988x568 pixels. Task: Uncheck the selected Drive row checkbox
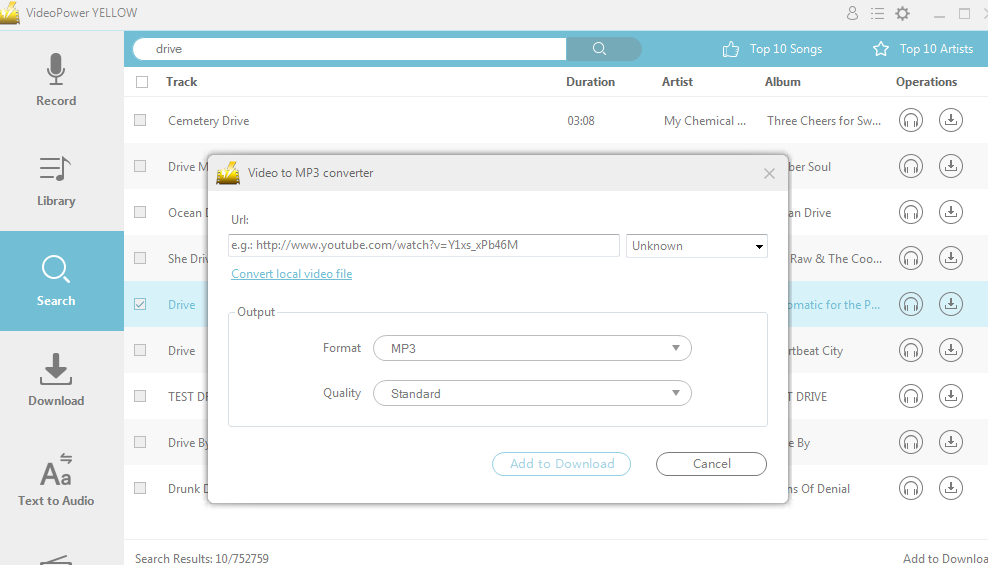[140, 304]
